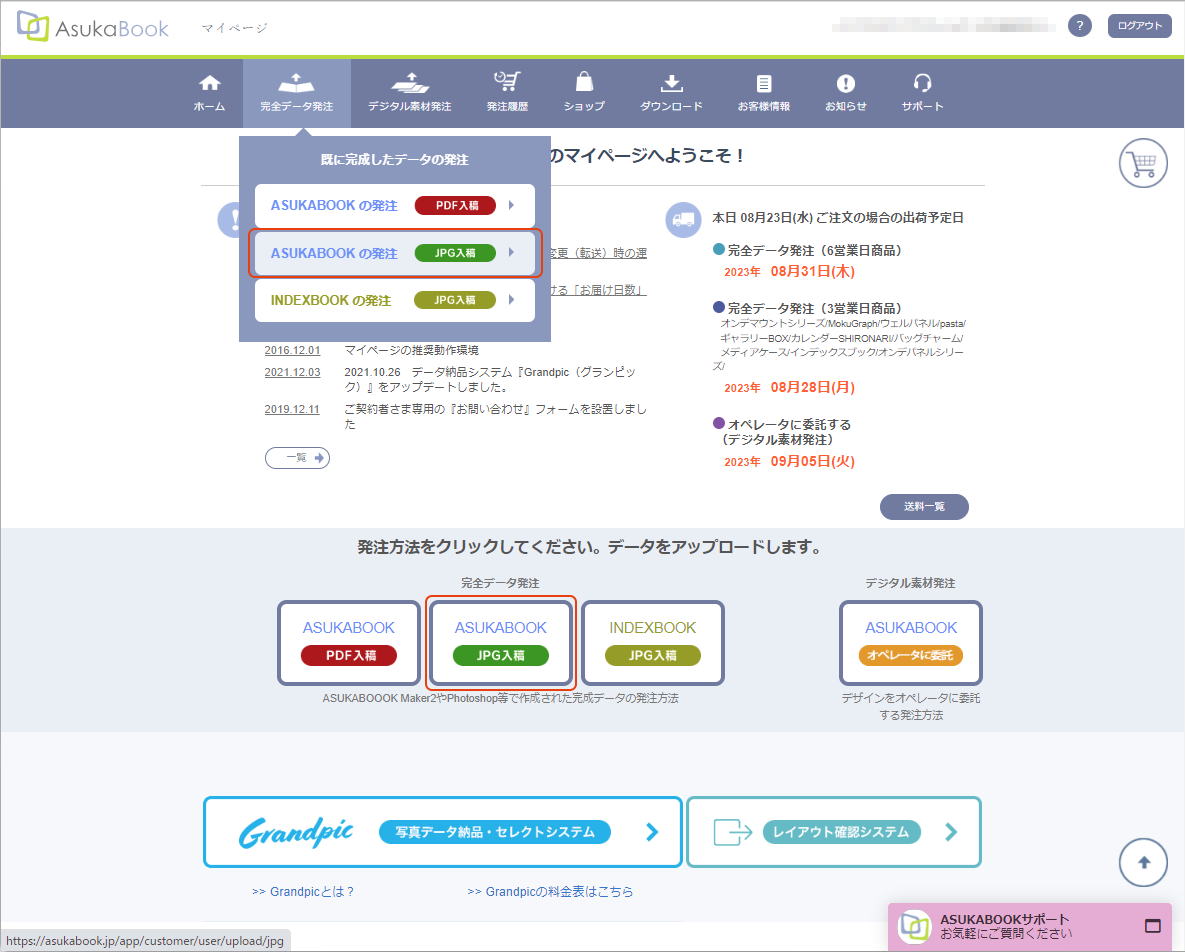Expand the ASUKABOOK support chat window
Viewport: 1185px width, 952px height.
[x=1152, y=925]
